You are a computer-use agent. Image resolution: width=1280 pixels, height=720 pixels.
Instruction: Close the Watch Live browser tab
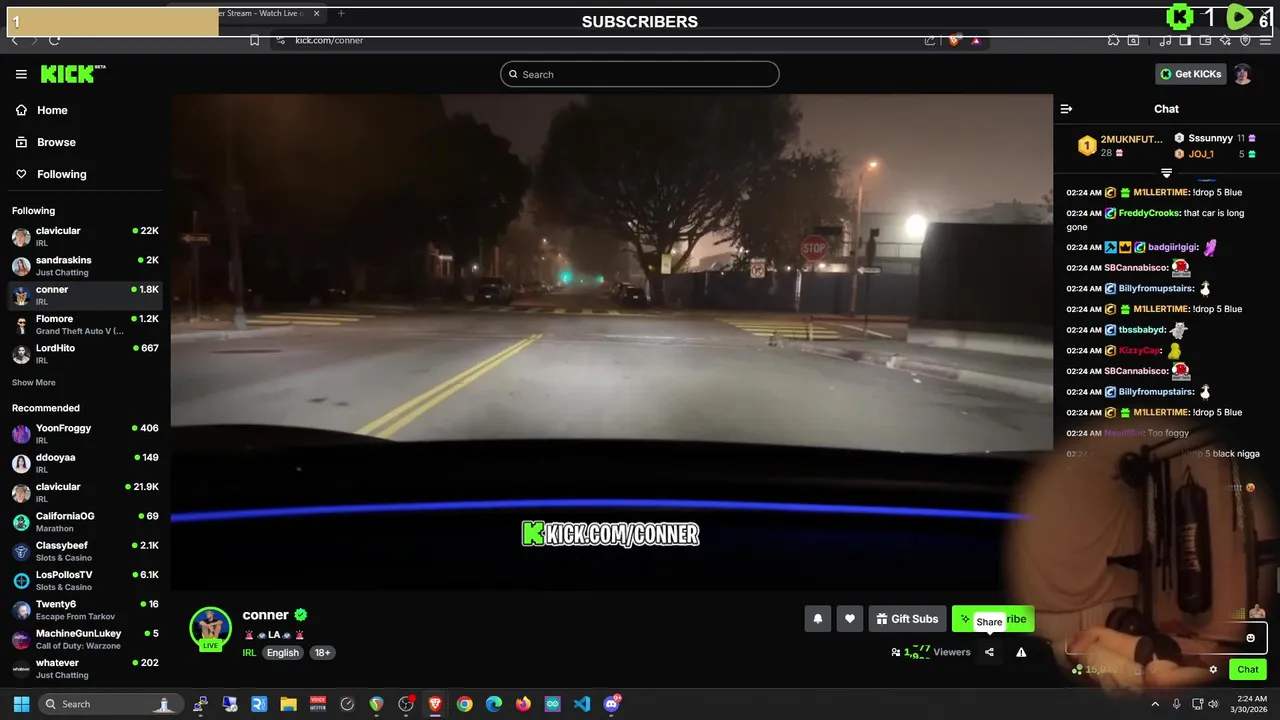(317, 14)
